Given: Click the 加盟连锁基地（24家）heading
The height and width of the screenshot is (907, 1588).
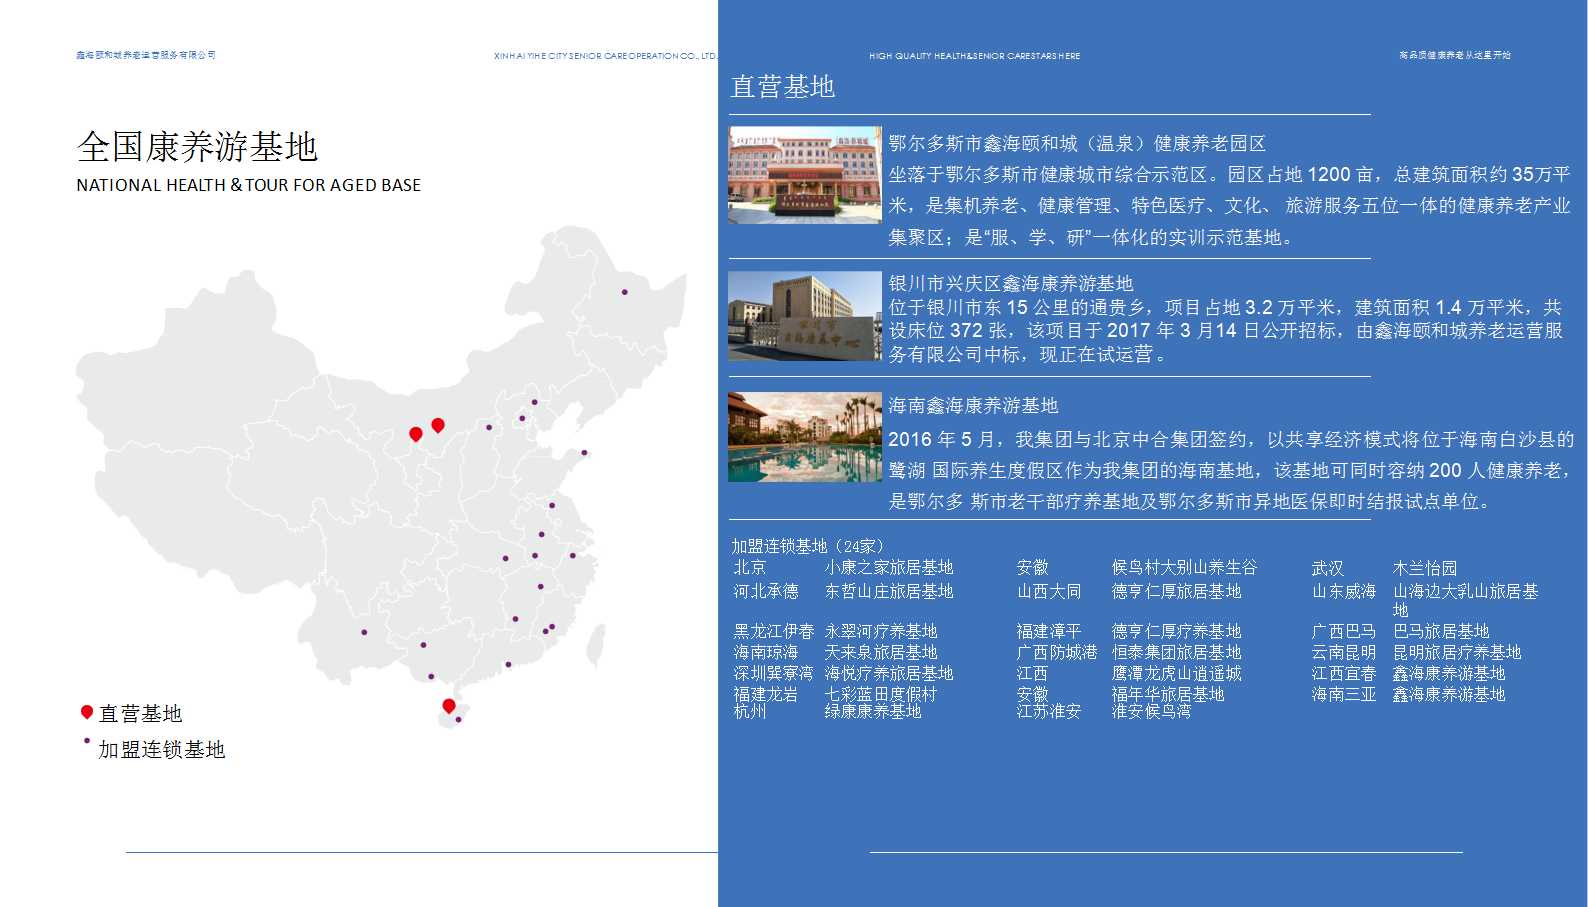Looking at the screenshot, I should [808, 546].
